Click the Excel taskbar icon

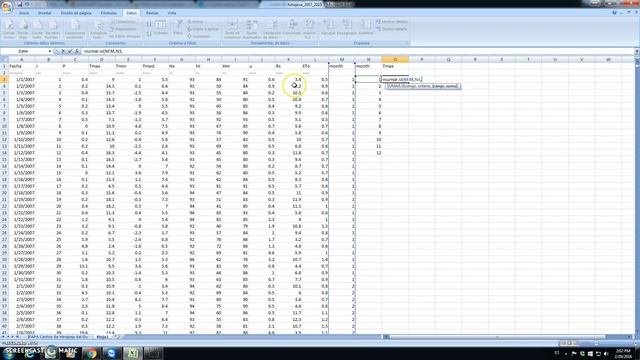click(x=132, y=353)
